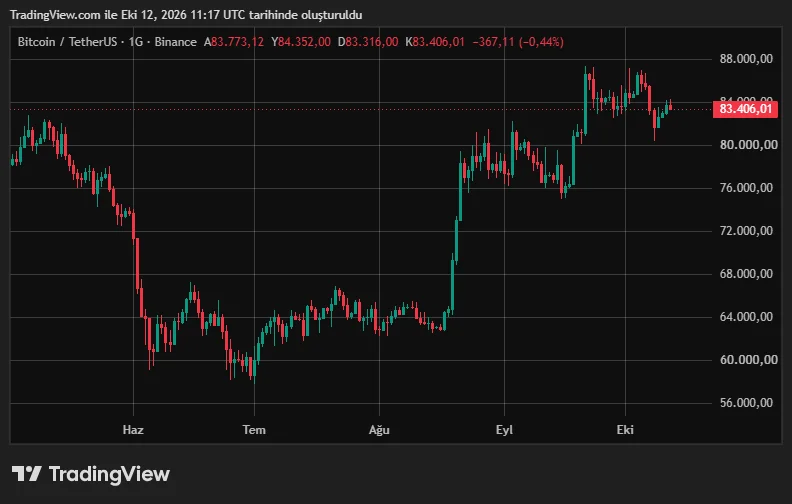
Task: Click the Eyl month label on time axis
Action: [504, 430]
